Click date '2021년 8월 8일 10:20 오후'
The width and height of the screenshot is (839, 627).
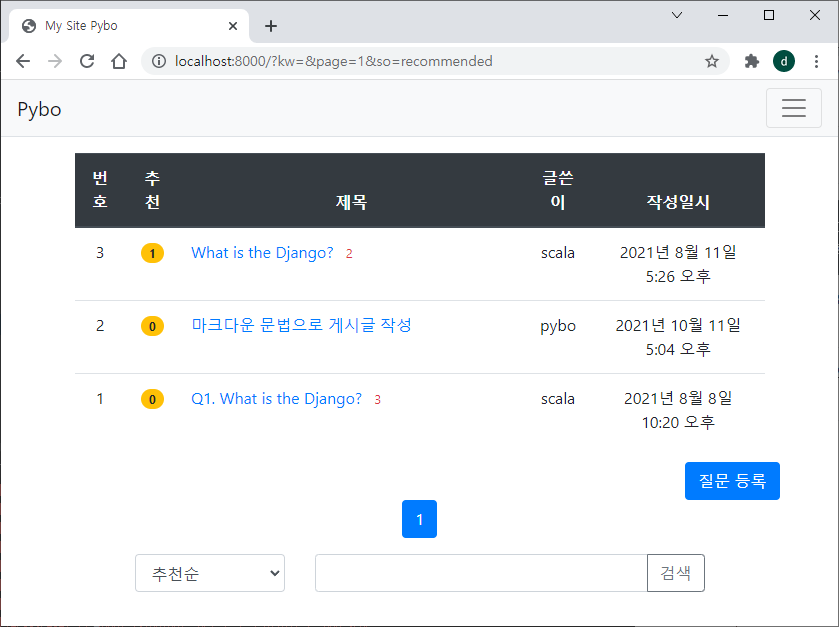(x=678, y=410)
